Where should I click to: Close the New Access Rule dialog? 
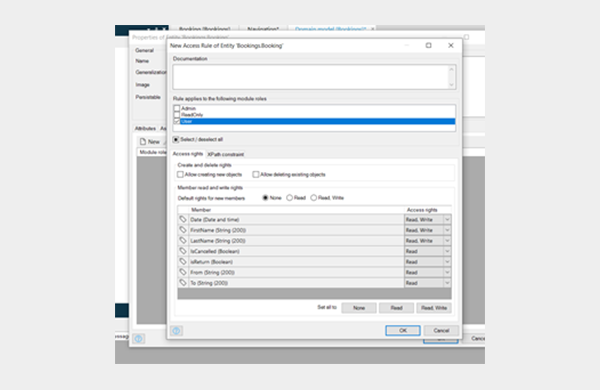(451, 45)
